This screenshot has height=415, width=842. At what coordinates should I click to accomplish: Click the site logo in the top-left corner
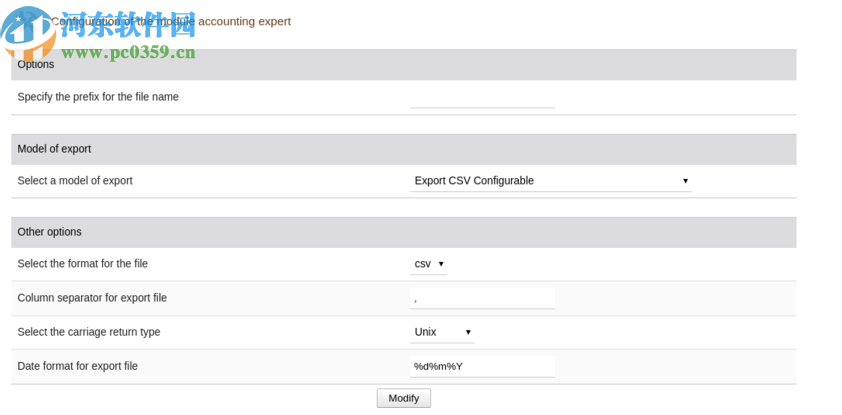click(x=28, y=33)
